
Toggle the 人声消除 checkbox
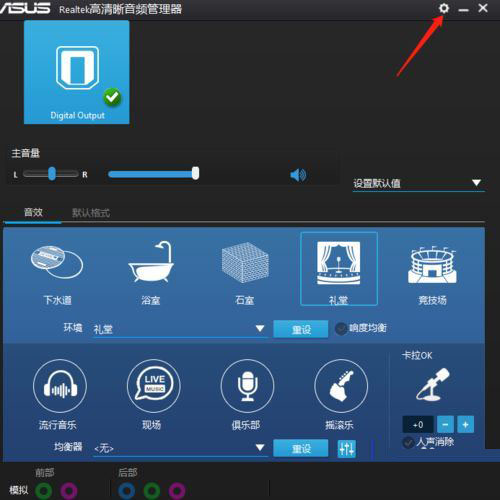pos(408,443)
